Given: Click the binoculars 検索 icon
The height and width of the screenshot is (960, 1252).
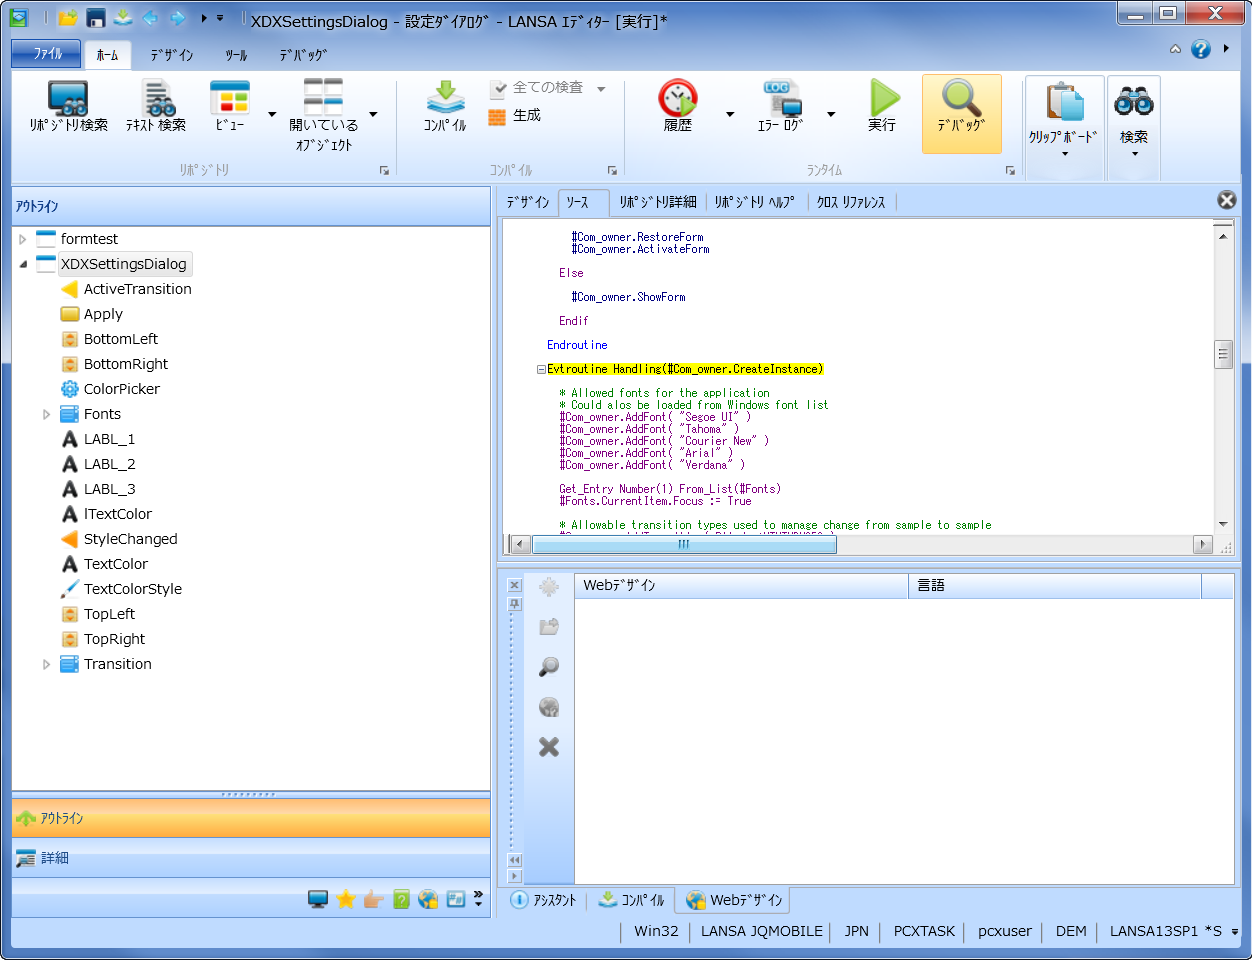Looking at the screenshot, I should coord(1133,102).
